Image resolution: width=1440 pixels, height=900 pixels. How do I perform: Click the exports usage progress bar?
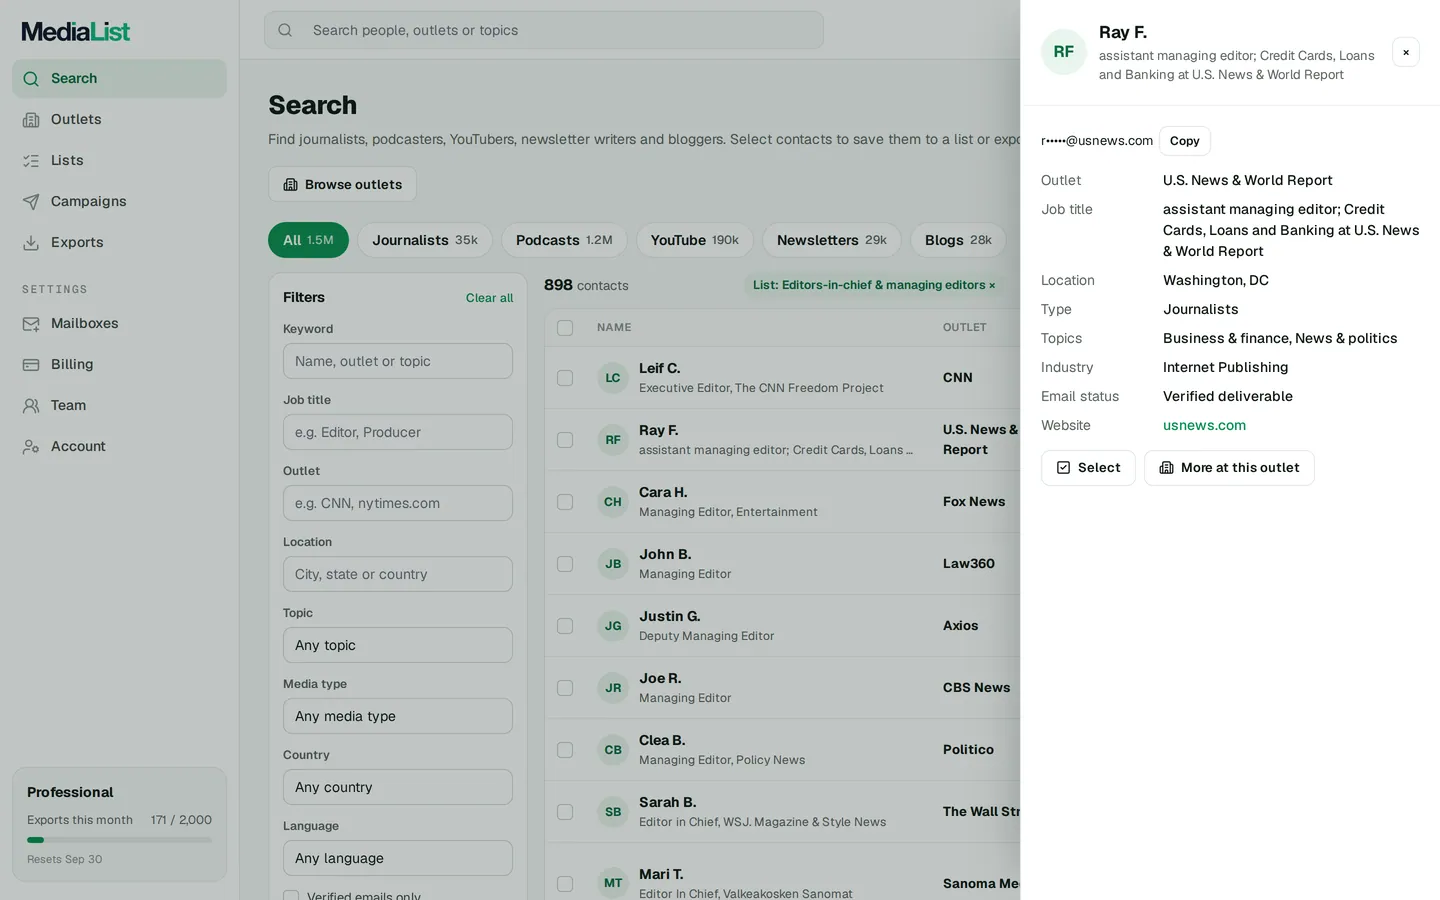pyautogui.click(x=119, y=840)
